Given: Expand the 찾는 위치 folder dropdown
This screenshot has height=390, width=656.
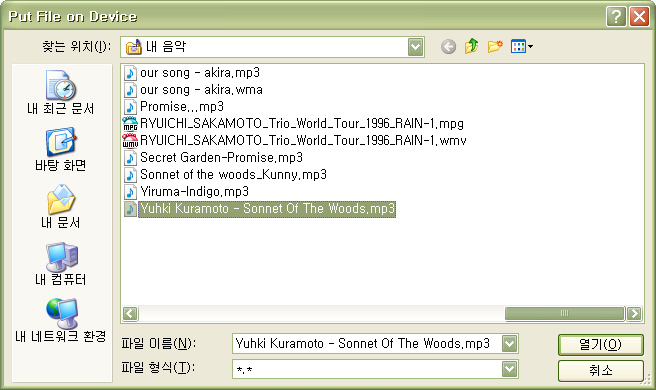Looking at the screenshot, I should click(415, 47).
